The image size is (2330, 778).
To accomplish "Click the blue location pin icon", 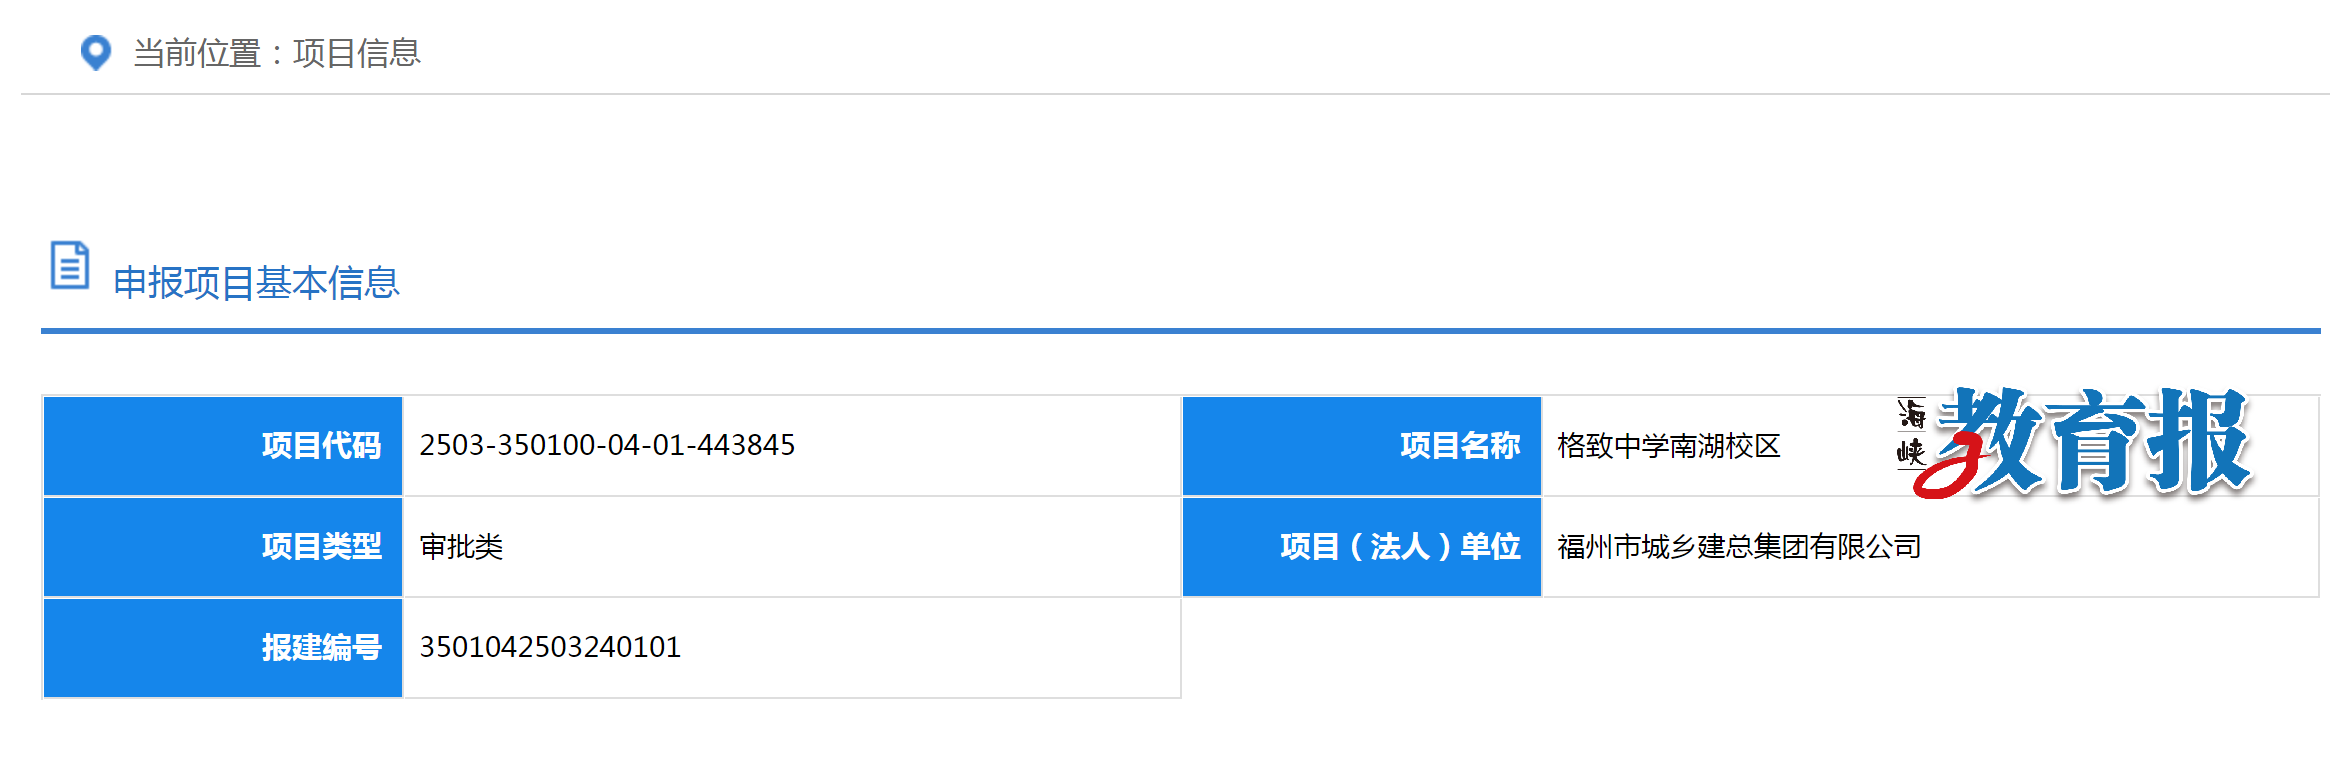I will point(96,53).
